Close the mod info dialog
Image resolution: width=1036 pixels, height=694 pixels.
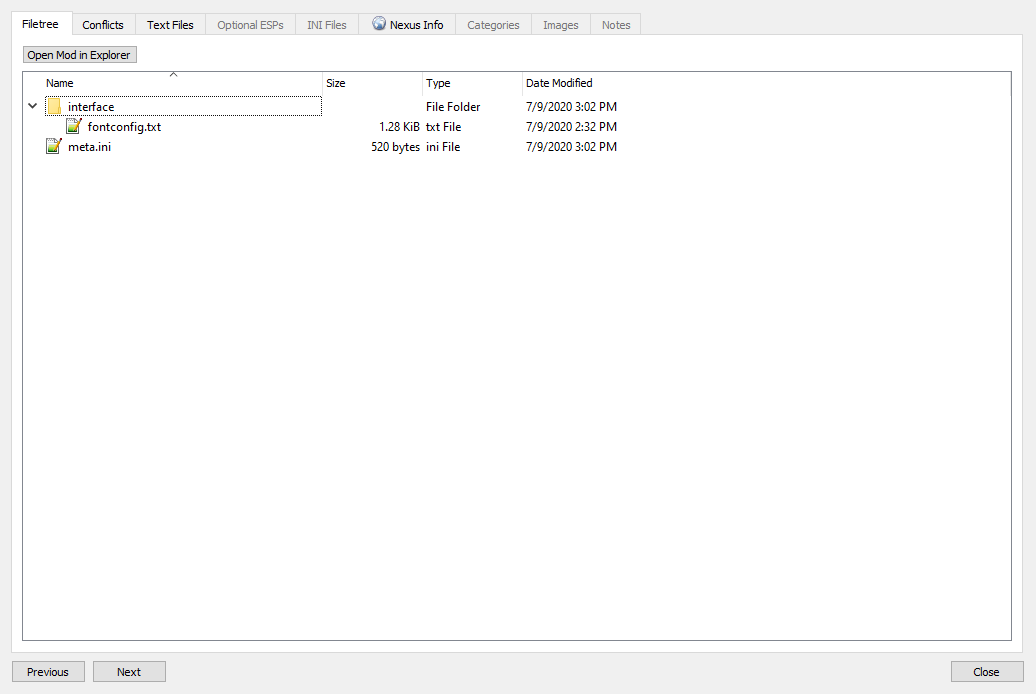pos(986,672)
